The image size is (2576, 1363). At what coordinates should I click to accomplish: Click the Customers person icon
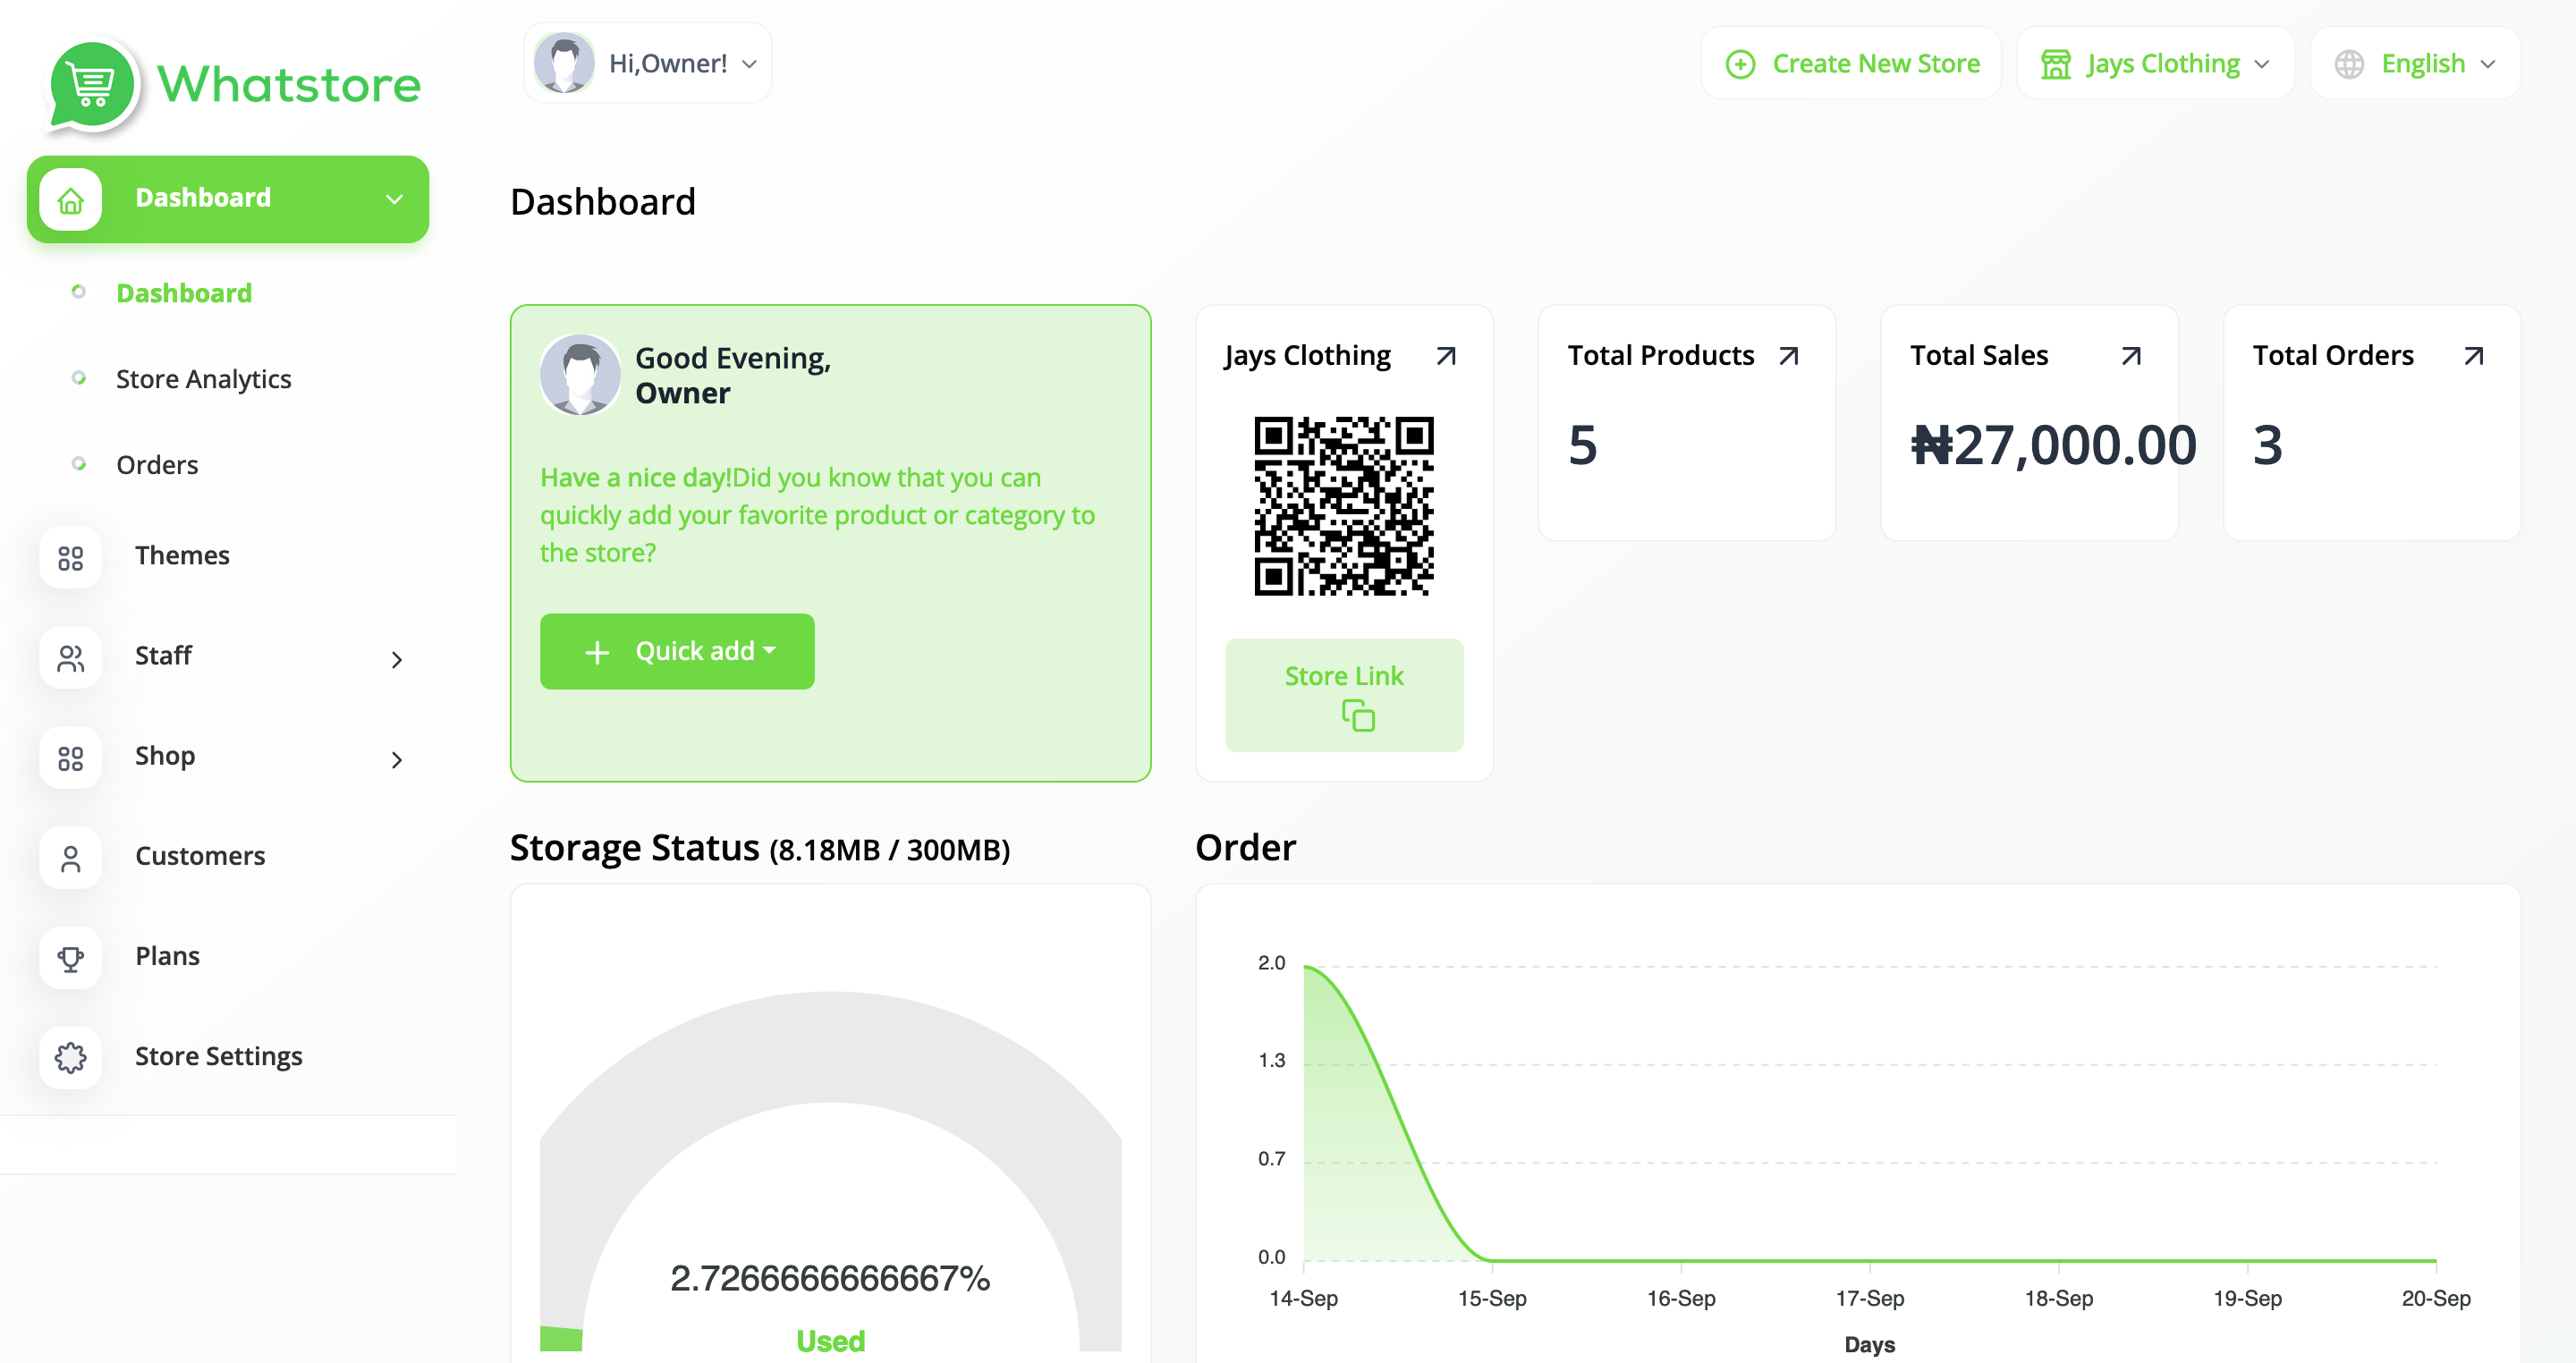pos(70,857)
